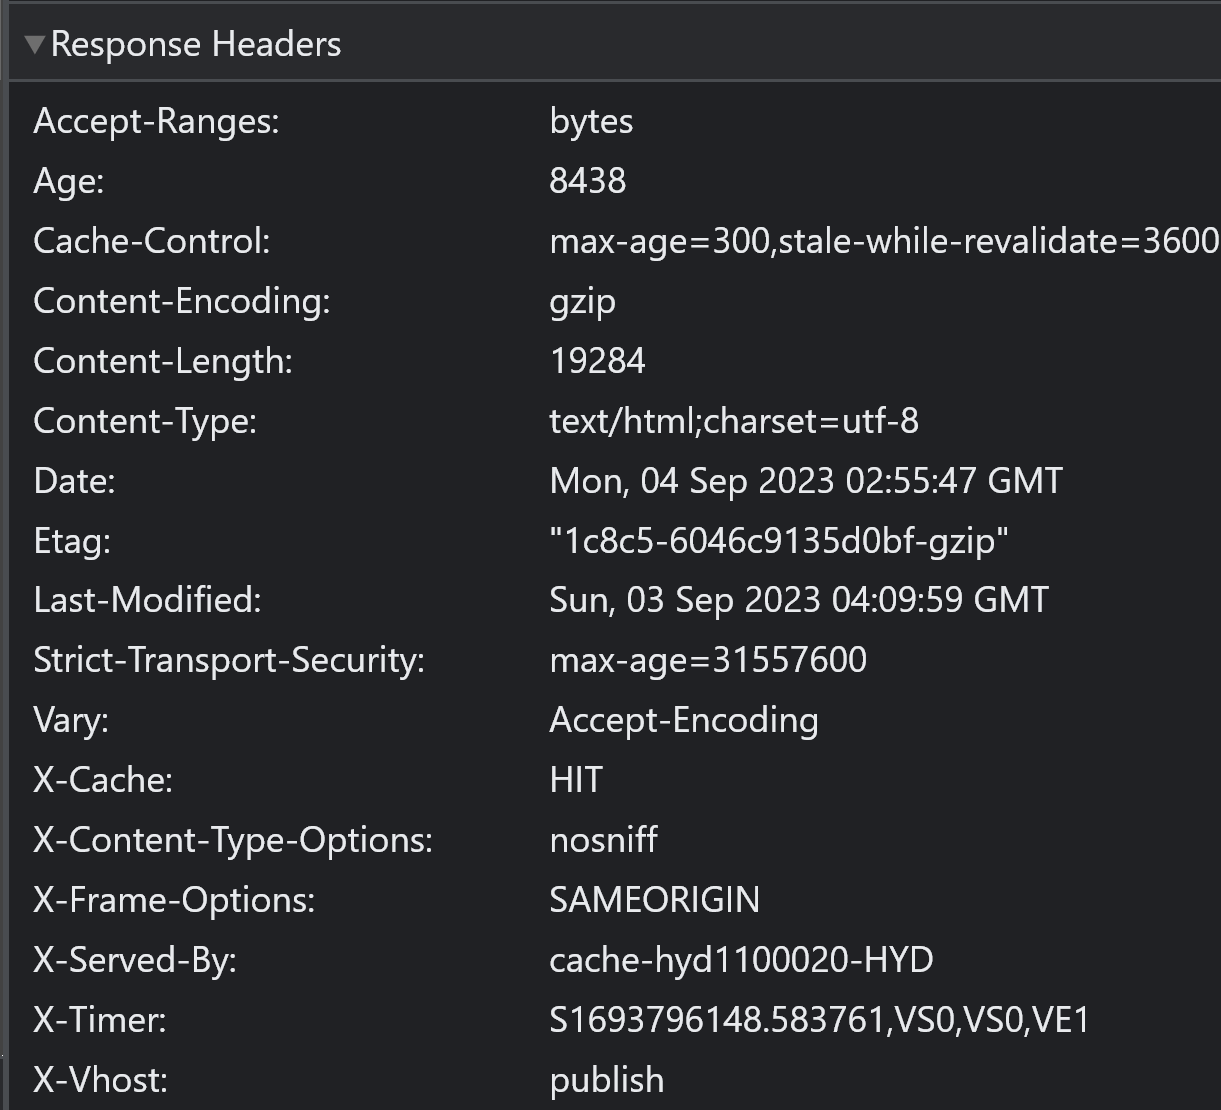This screenshot has height=1110, width=1221.
Task: Click the Cache-Control header value
Action: (x=880, y=241)
